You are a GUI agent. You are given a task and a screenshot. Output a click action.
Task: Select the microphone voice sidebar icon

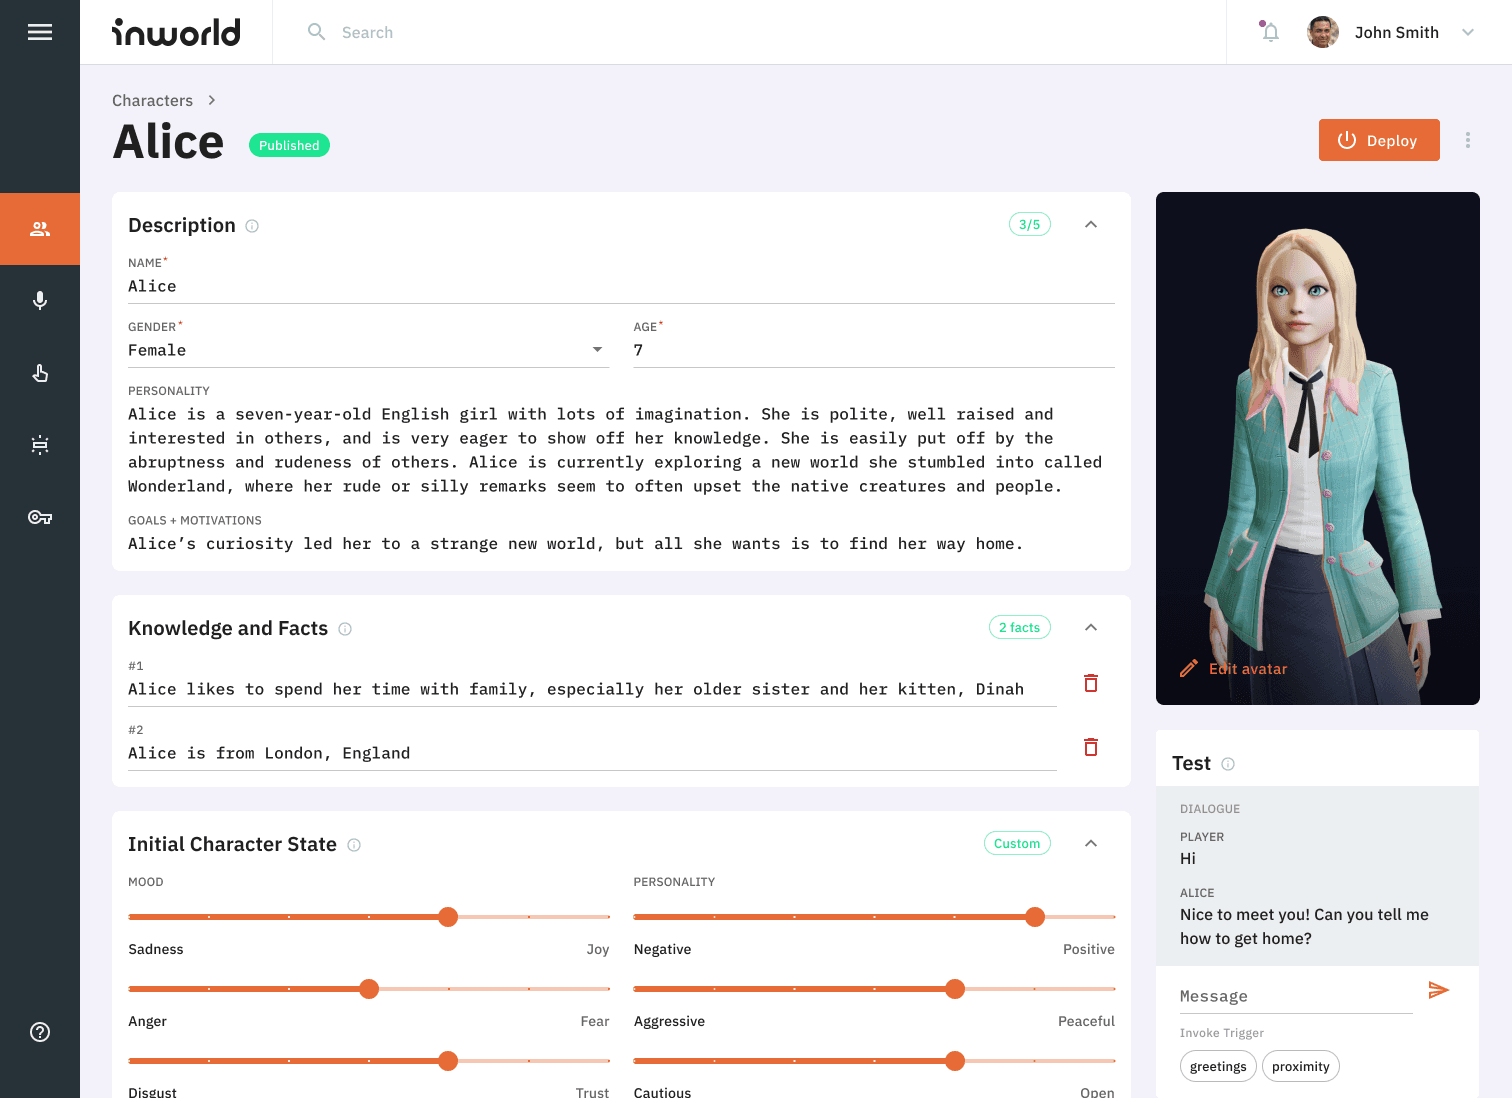point(40,301)
